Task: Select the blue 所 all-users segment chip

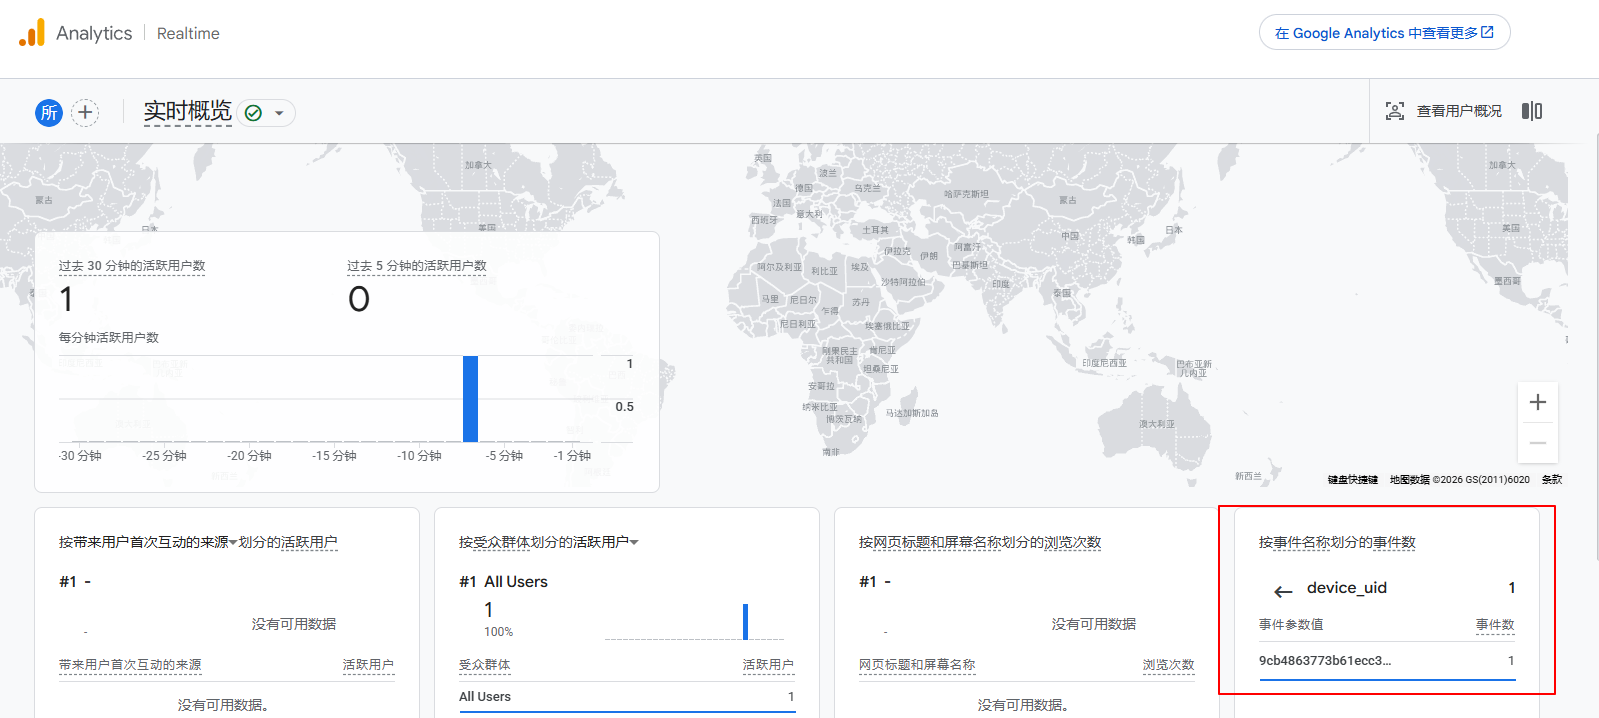Action: click(x=49, y=112)
